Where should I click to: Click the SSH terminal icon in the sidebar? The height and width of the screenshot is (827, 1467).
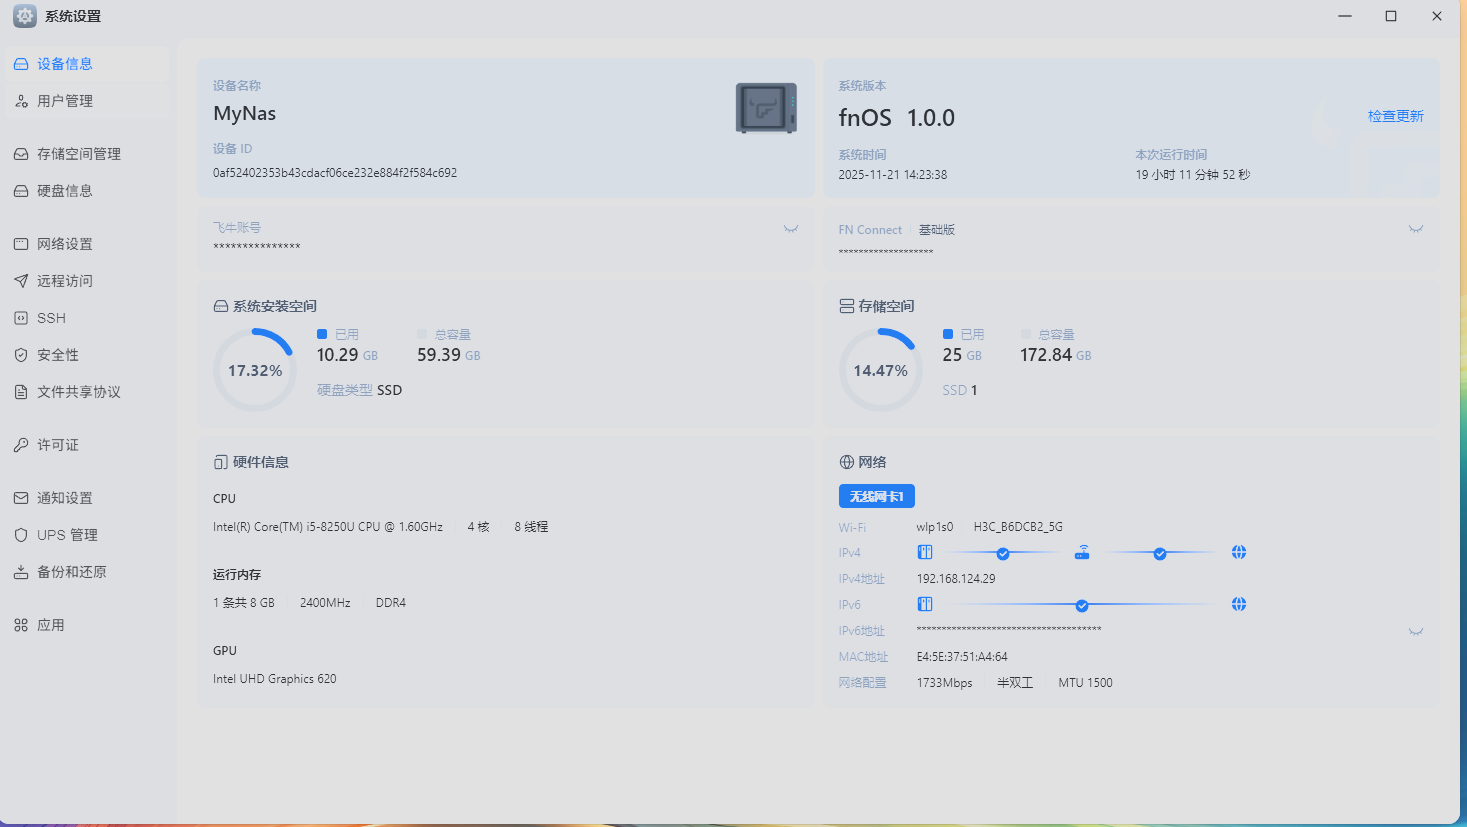tap(21, 318)
